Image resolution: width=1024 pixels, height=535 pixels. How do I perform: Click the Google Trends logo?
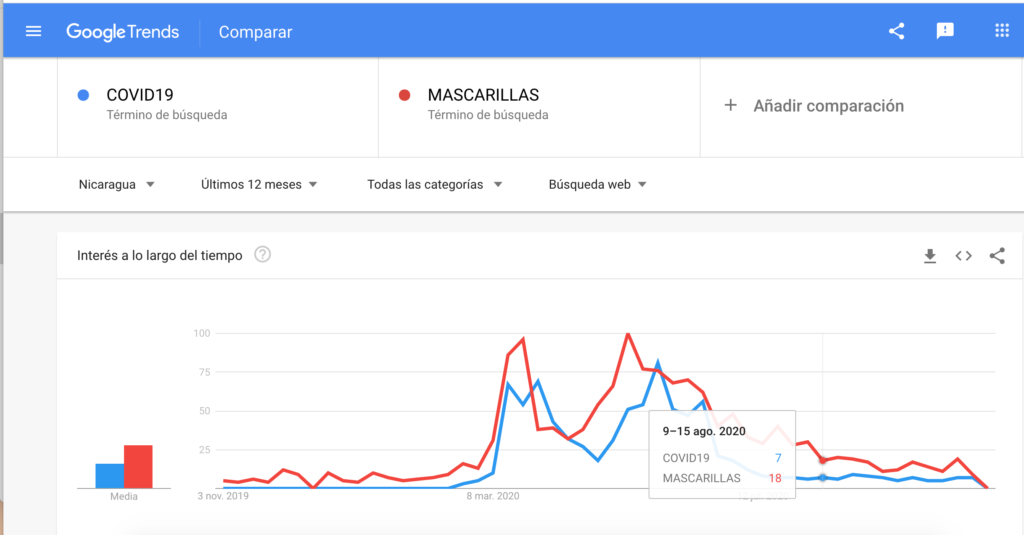123,32
